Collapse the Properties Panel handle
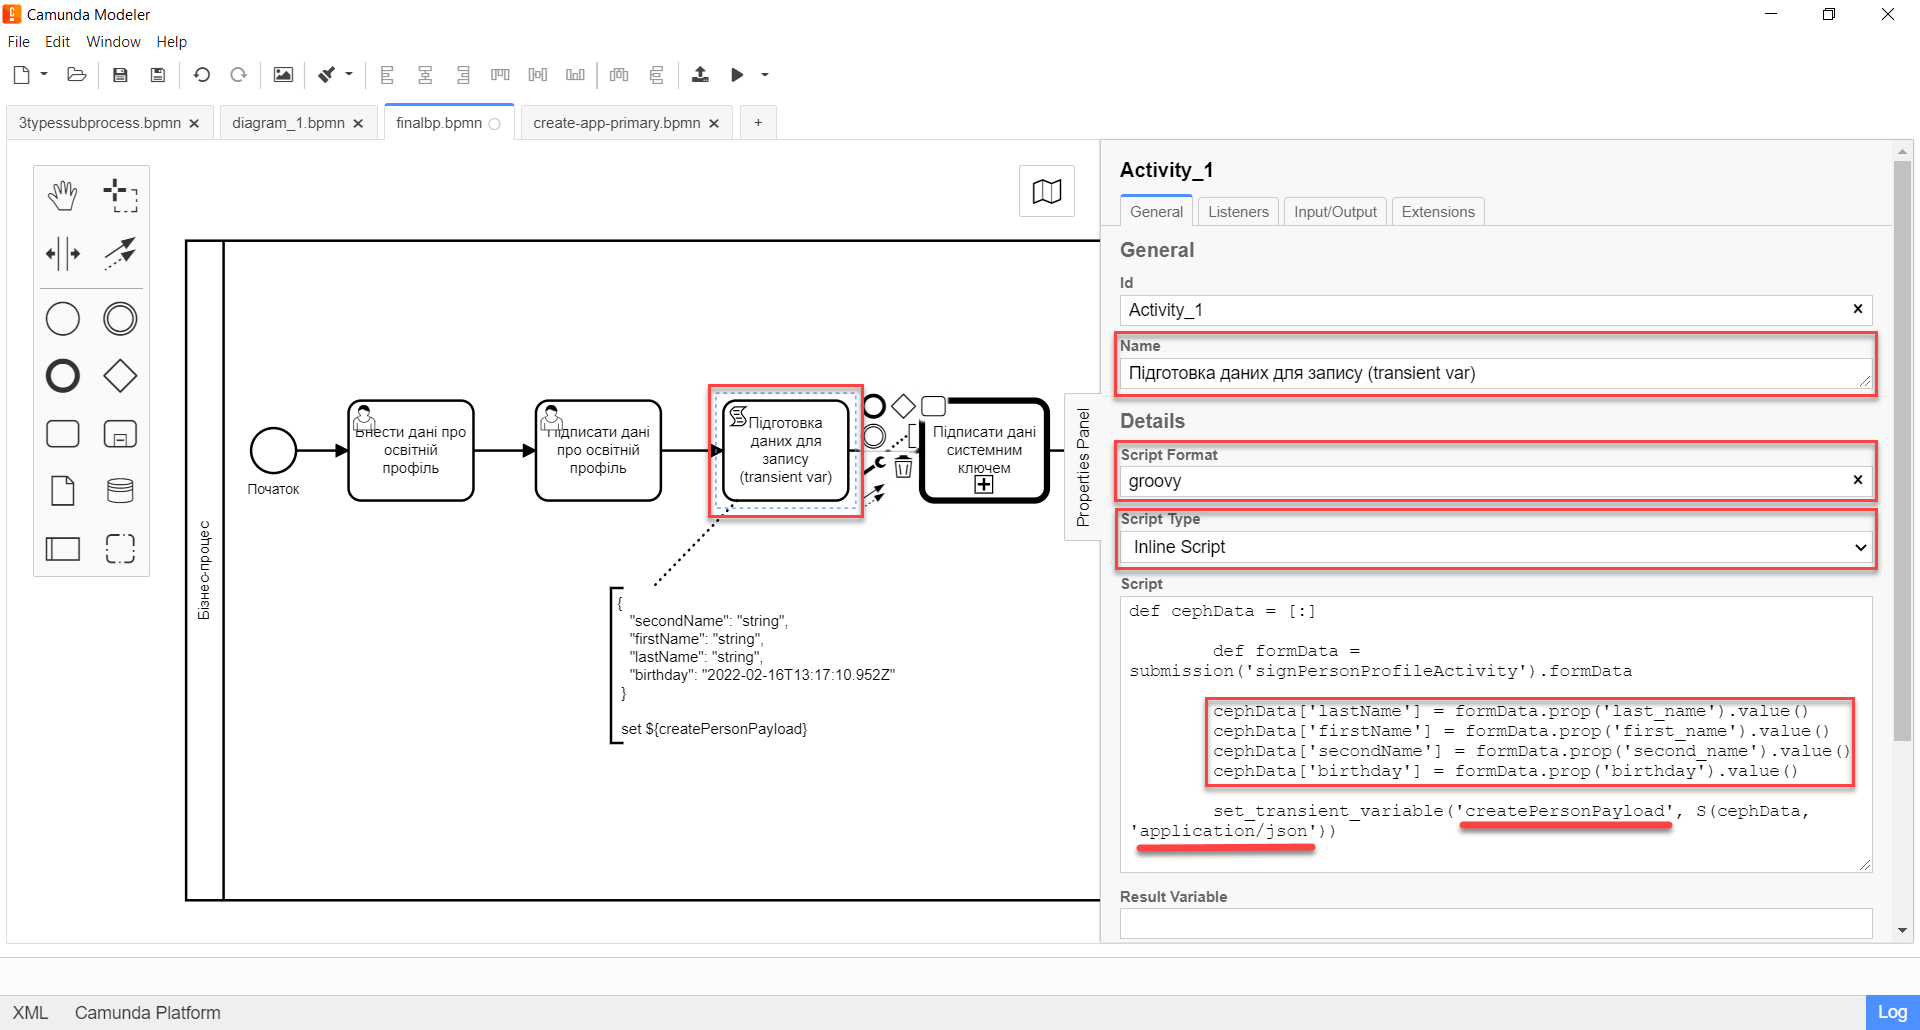 tap(1082, 467)
